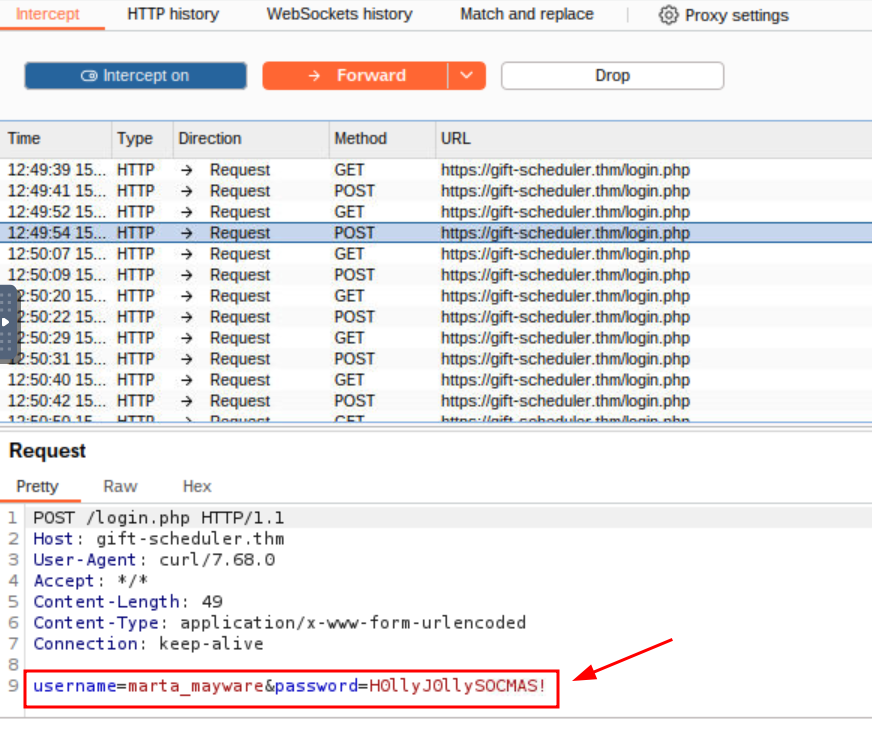Select the 12:49:39 GET request row

coord(436,170)
